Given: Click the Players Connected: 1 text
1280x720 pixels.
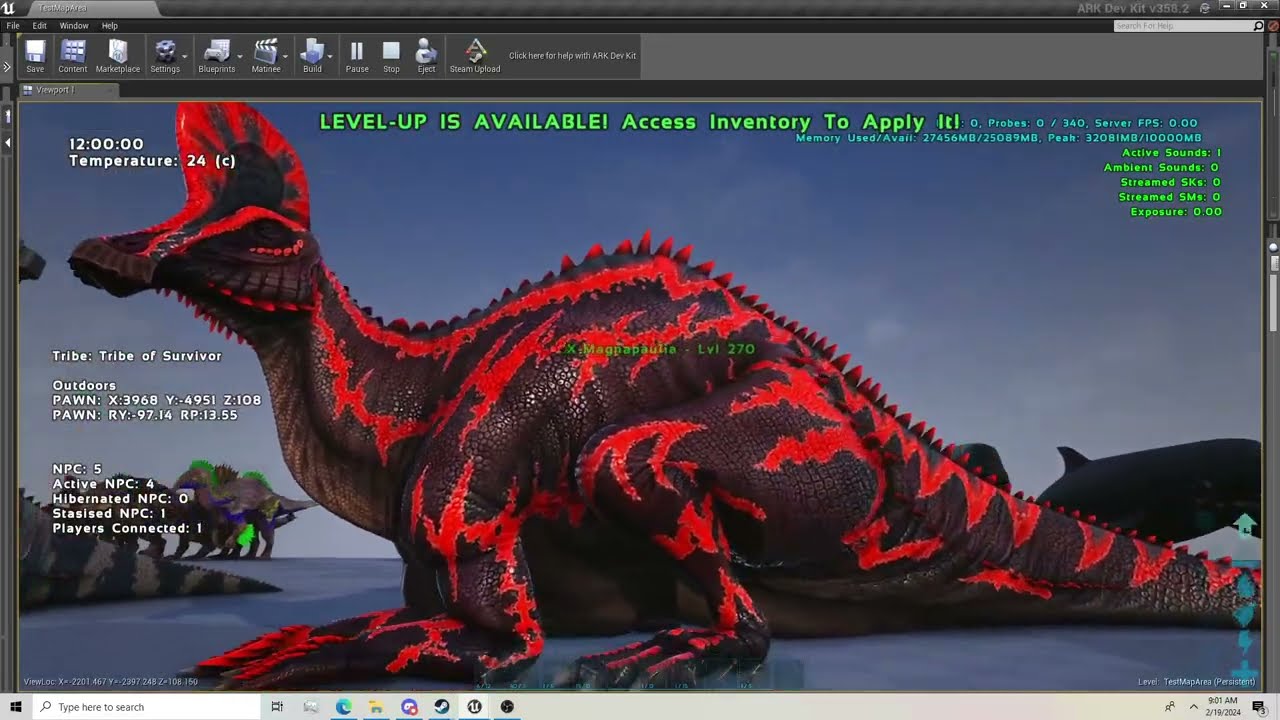Looking at the screenshot, I should pyautogui.click(x=127, y=528).
